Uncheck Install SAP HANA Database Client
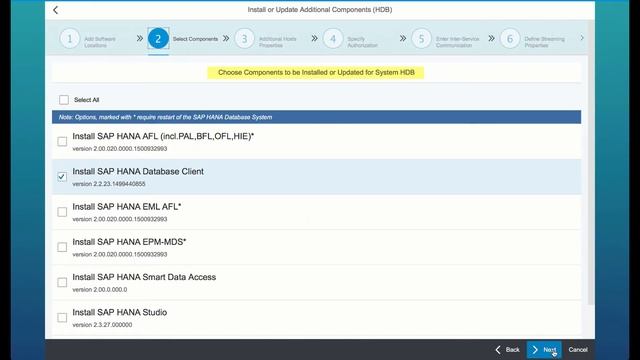The width and height of the screenshot is (640, 360). (x=62, y=177)
